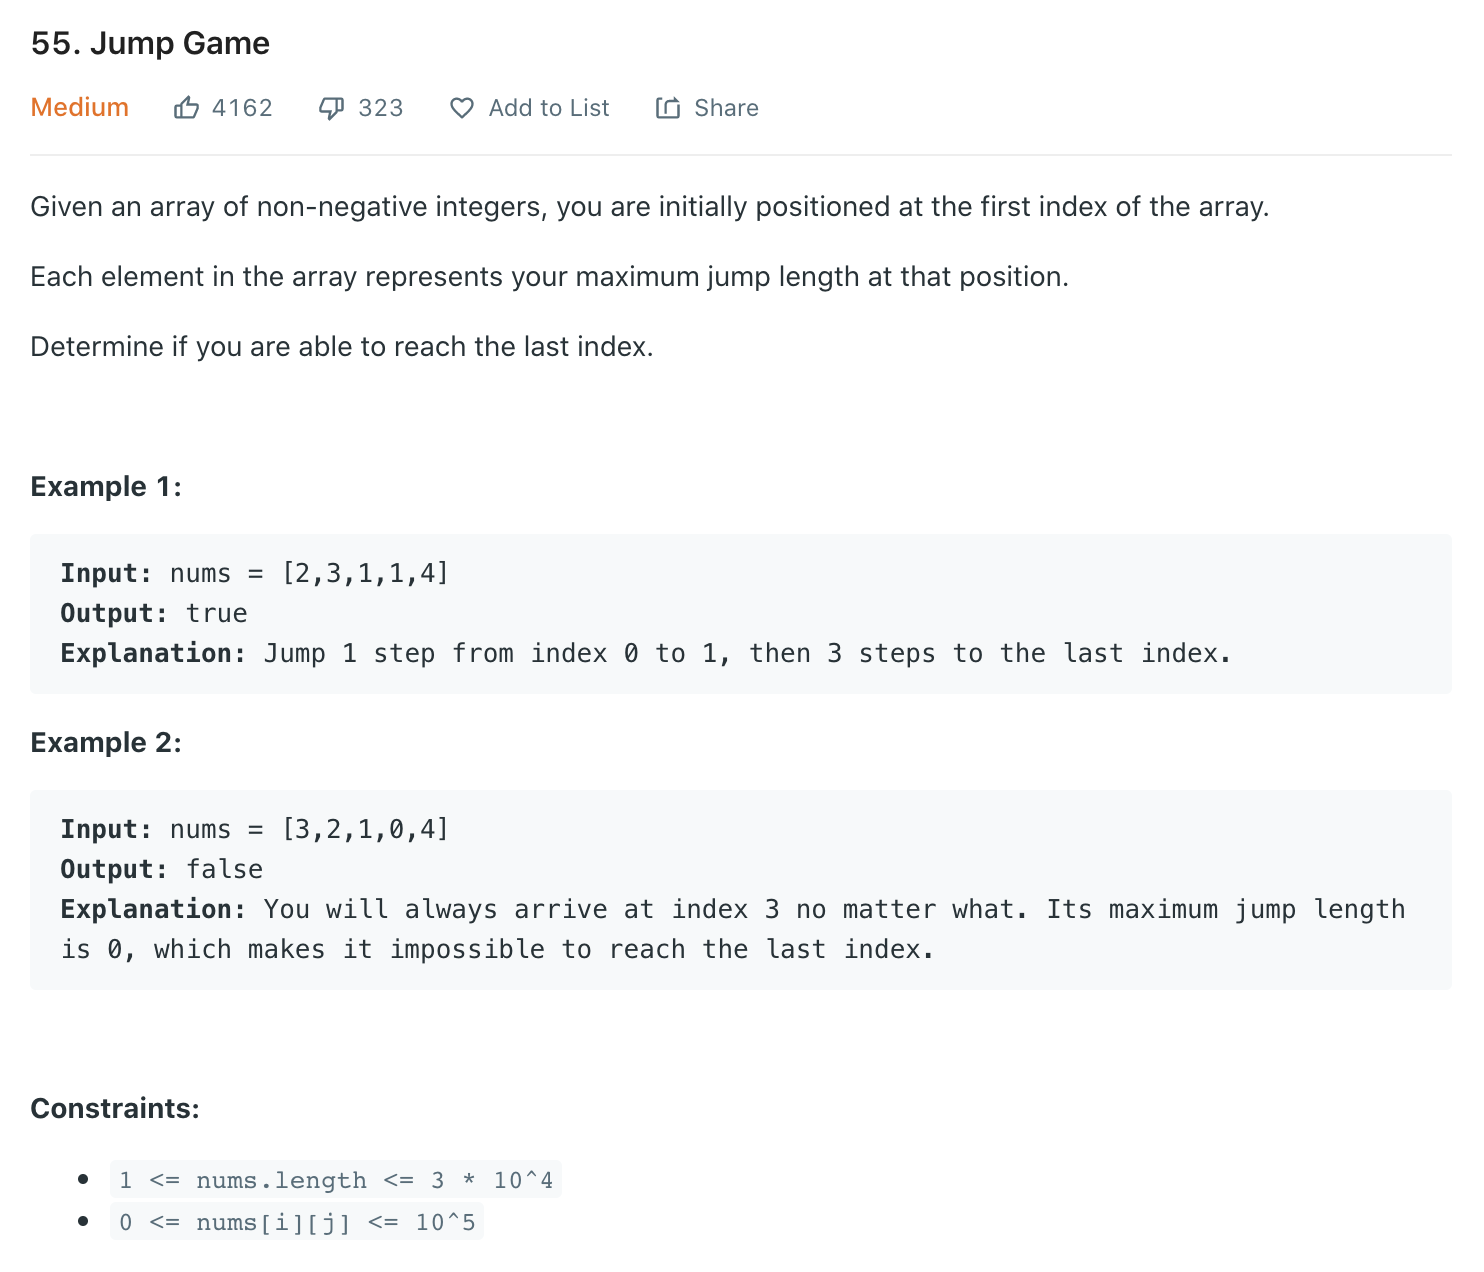This screenshot has height=1272, width=1484.
Task: Click the Add to List text
Action: (x=548, y=108)
